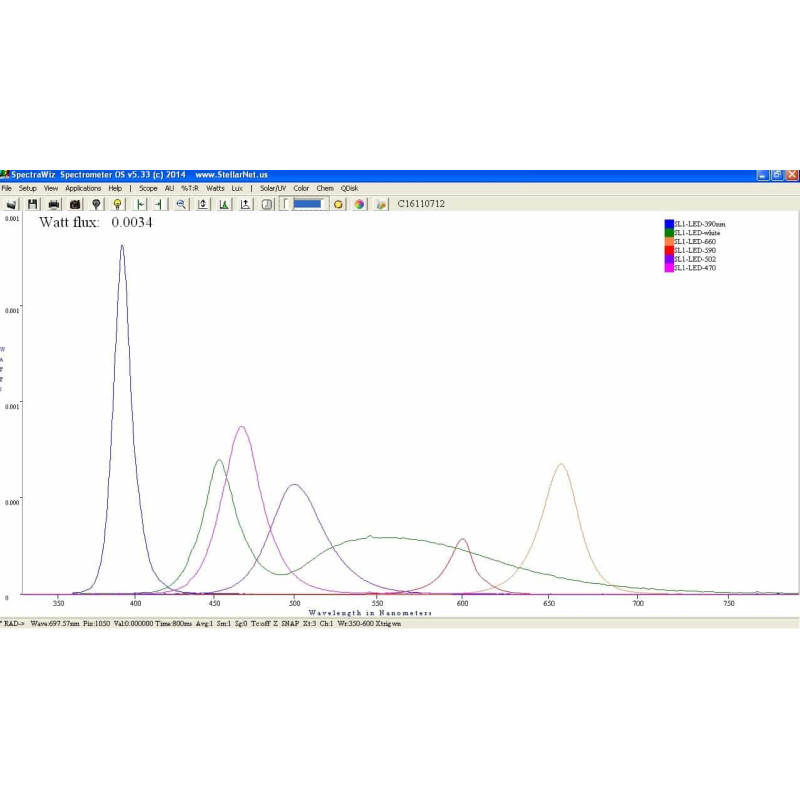800x800 pixels.
Task: Click the Chem menu item
Action: tap(325, 188)
